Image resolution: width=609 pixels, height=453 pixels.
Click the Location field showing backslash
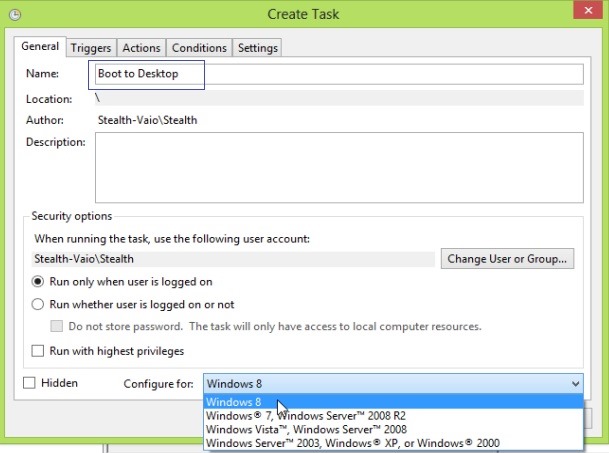[339, 98]
